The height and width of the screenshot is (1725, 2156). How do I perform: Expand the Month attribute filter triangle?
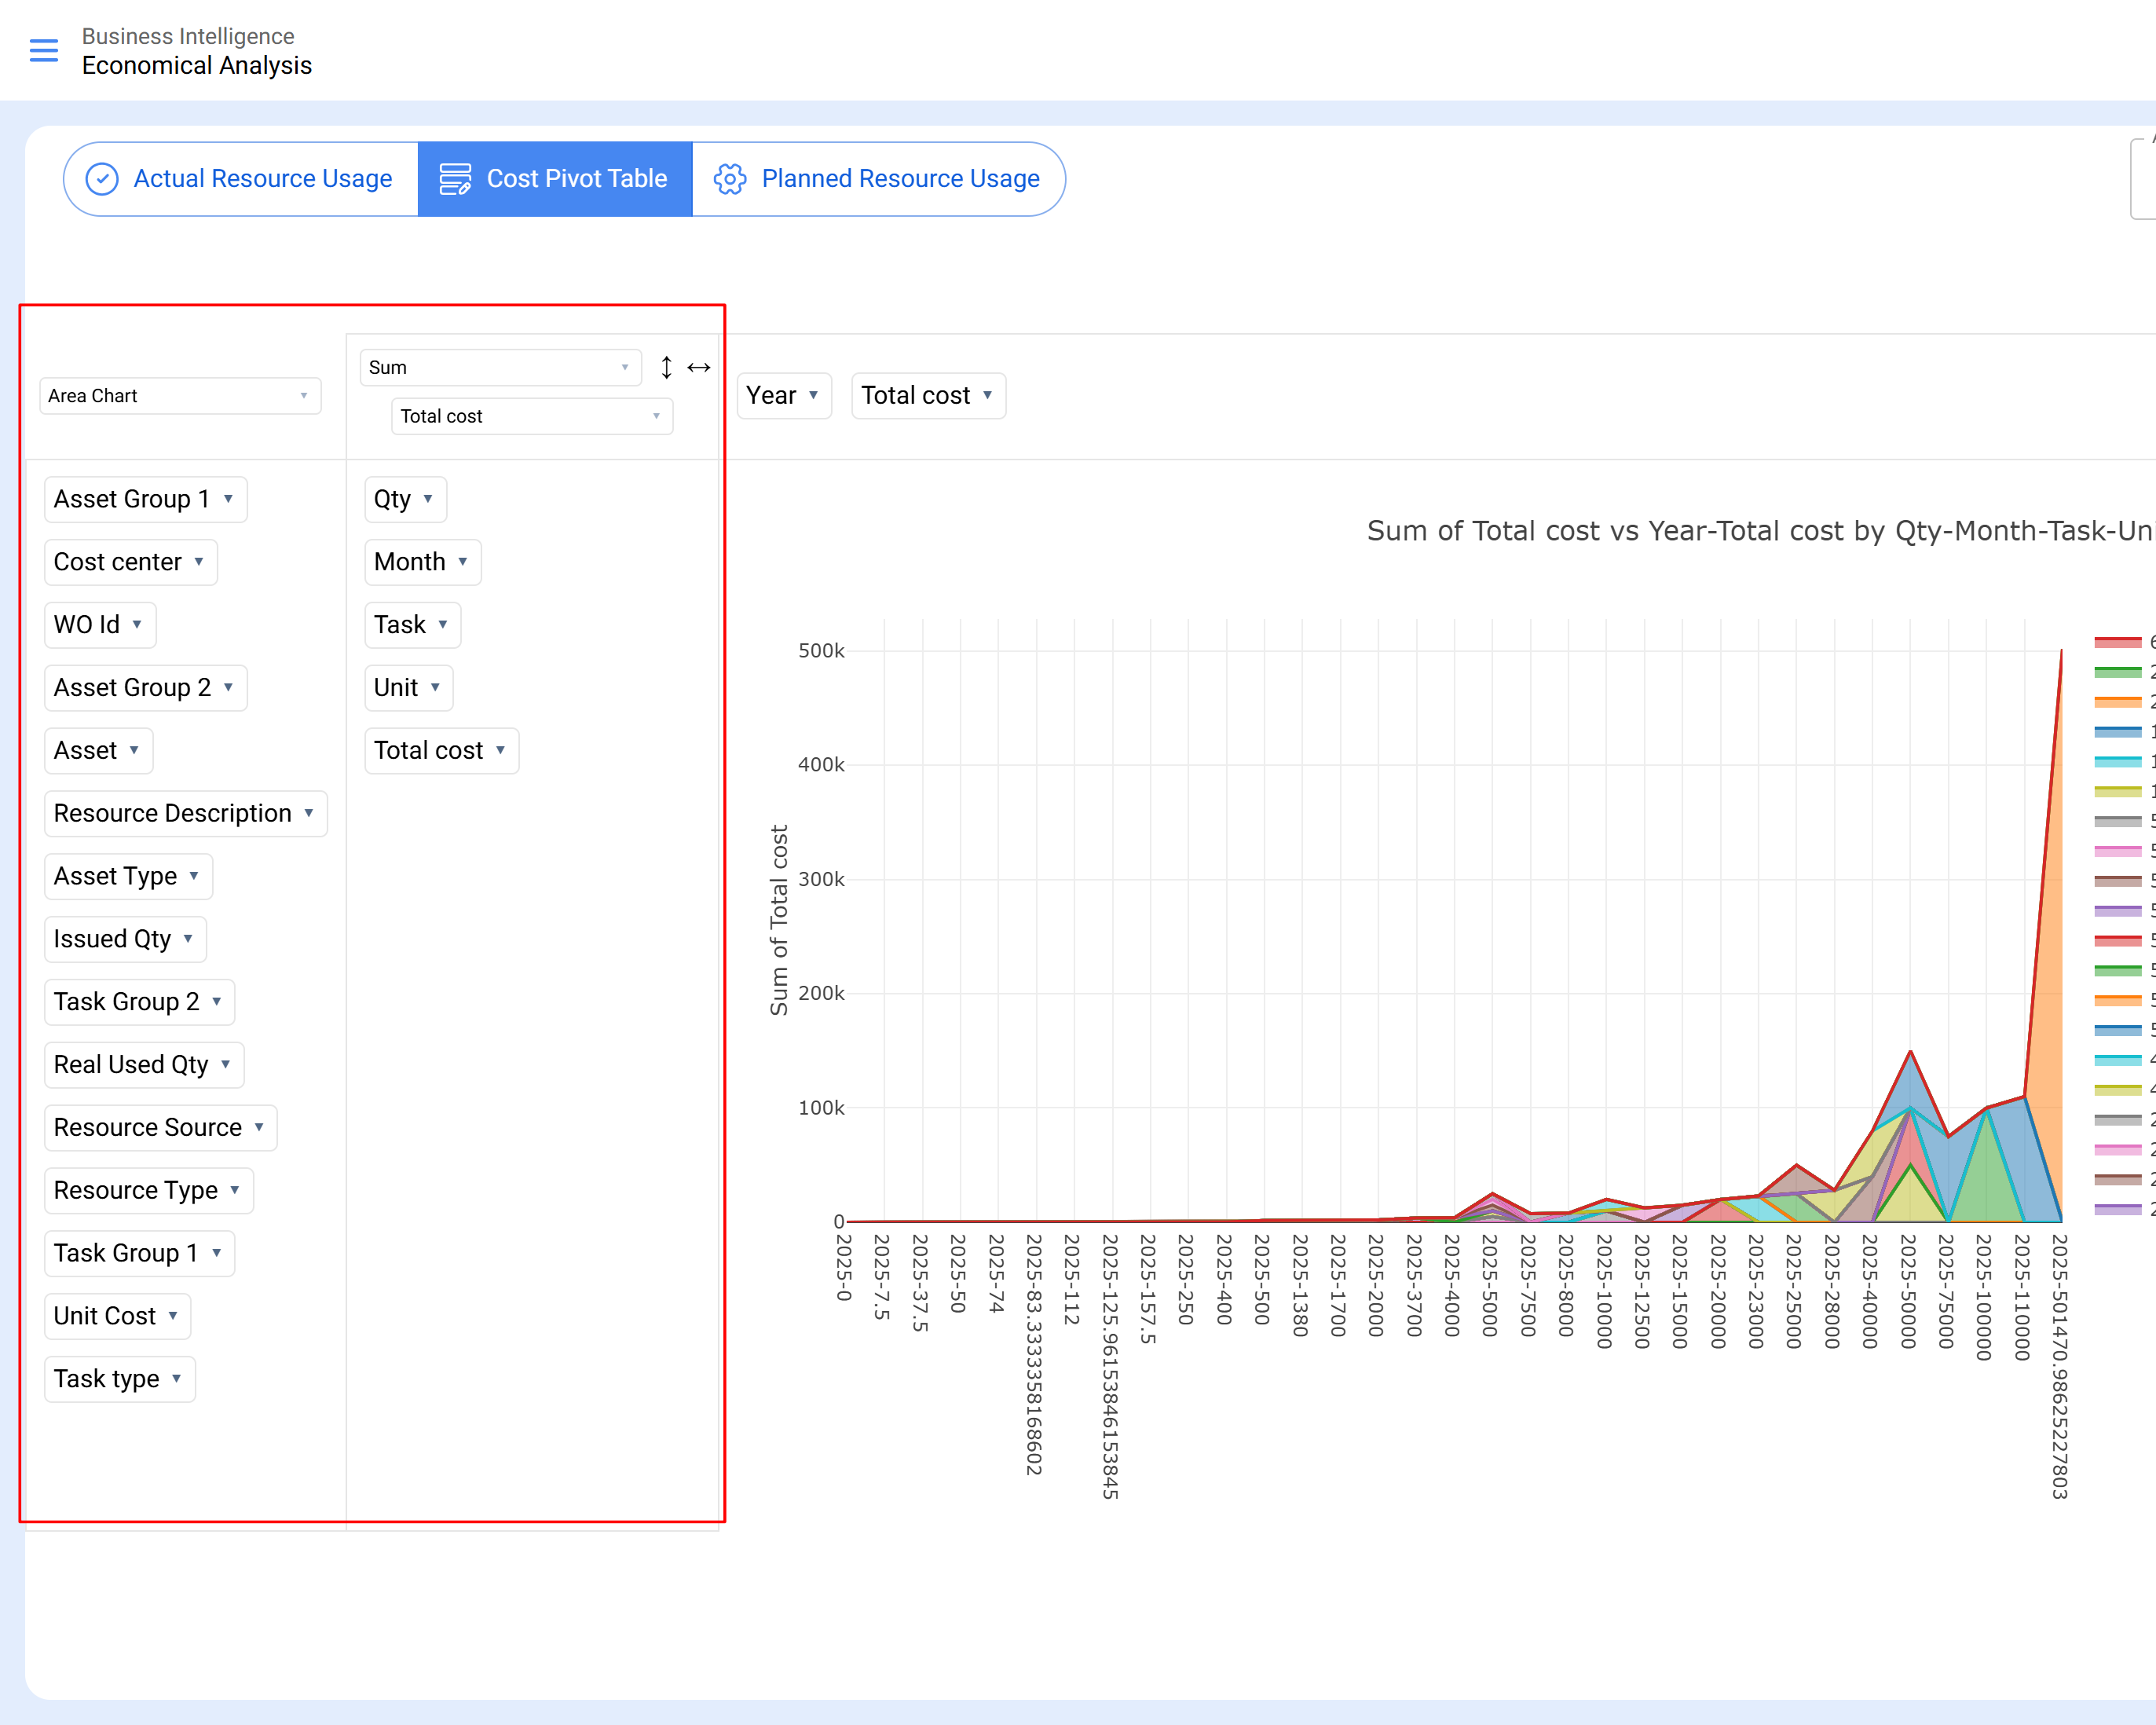point(463,561)
